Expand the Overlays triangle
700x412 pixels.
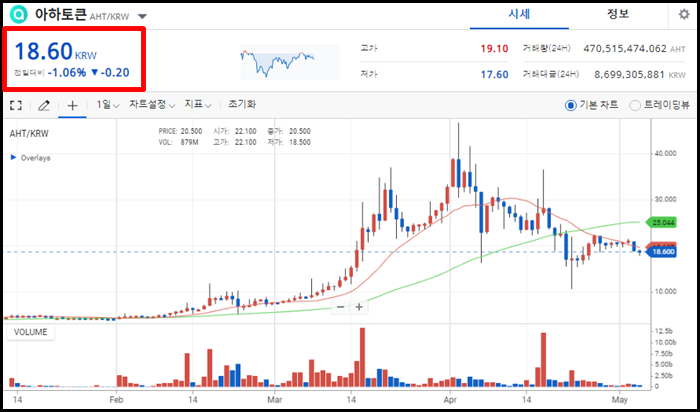click(13, 158)
